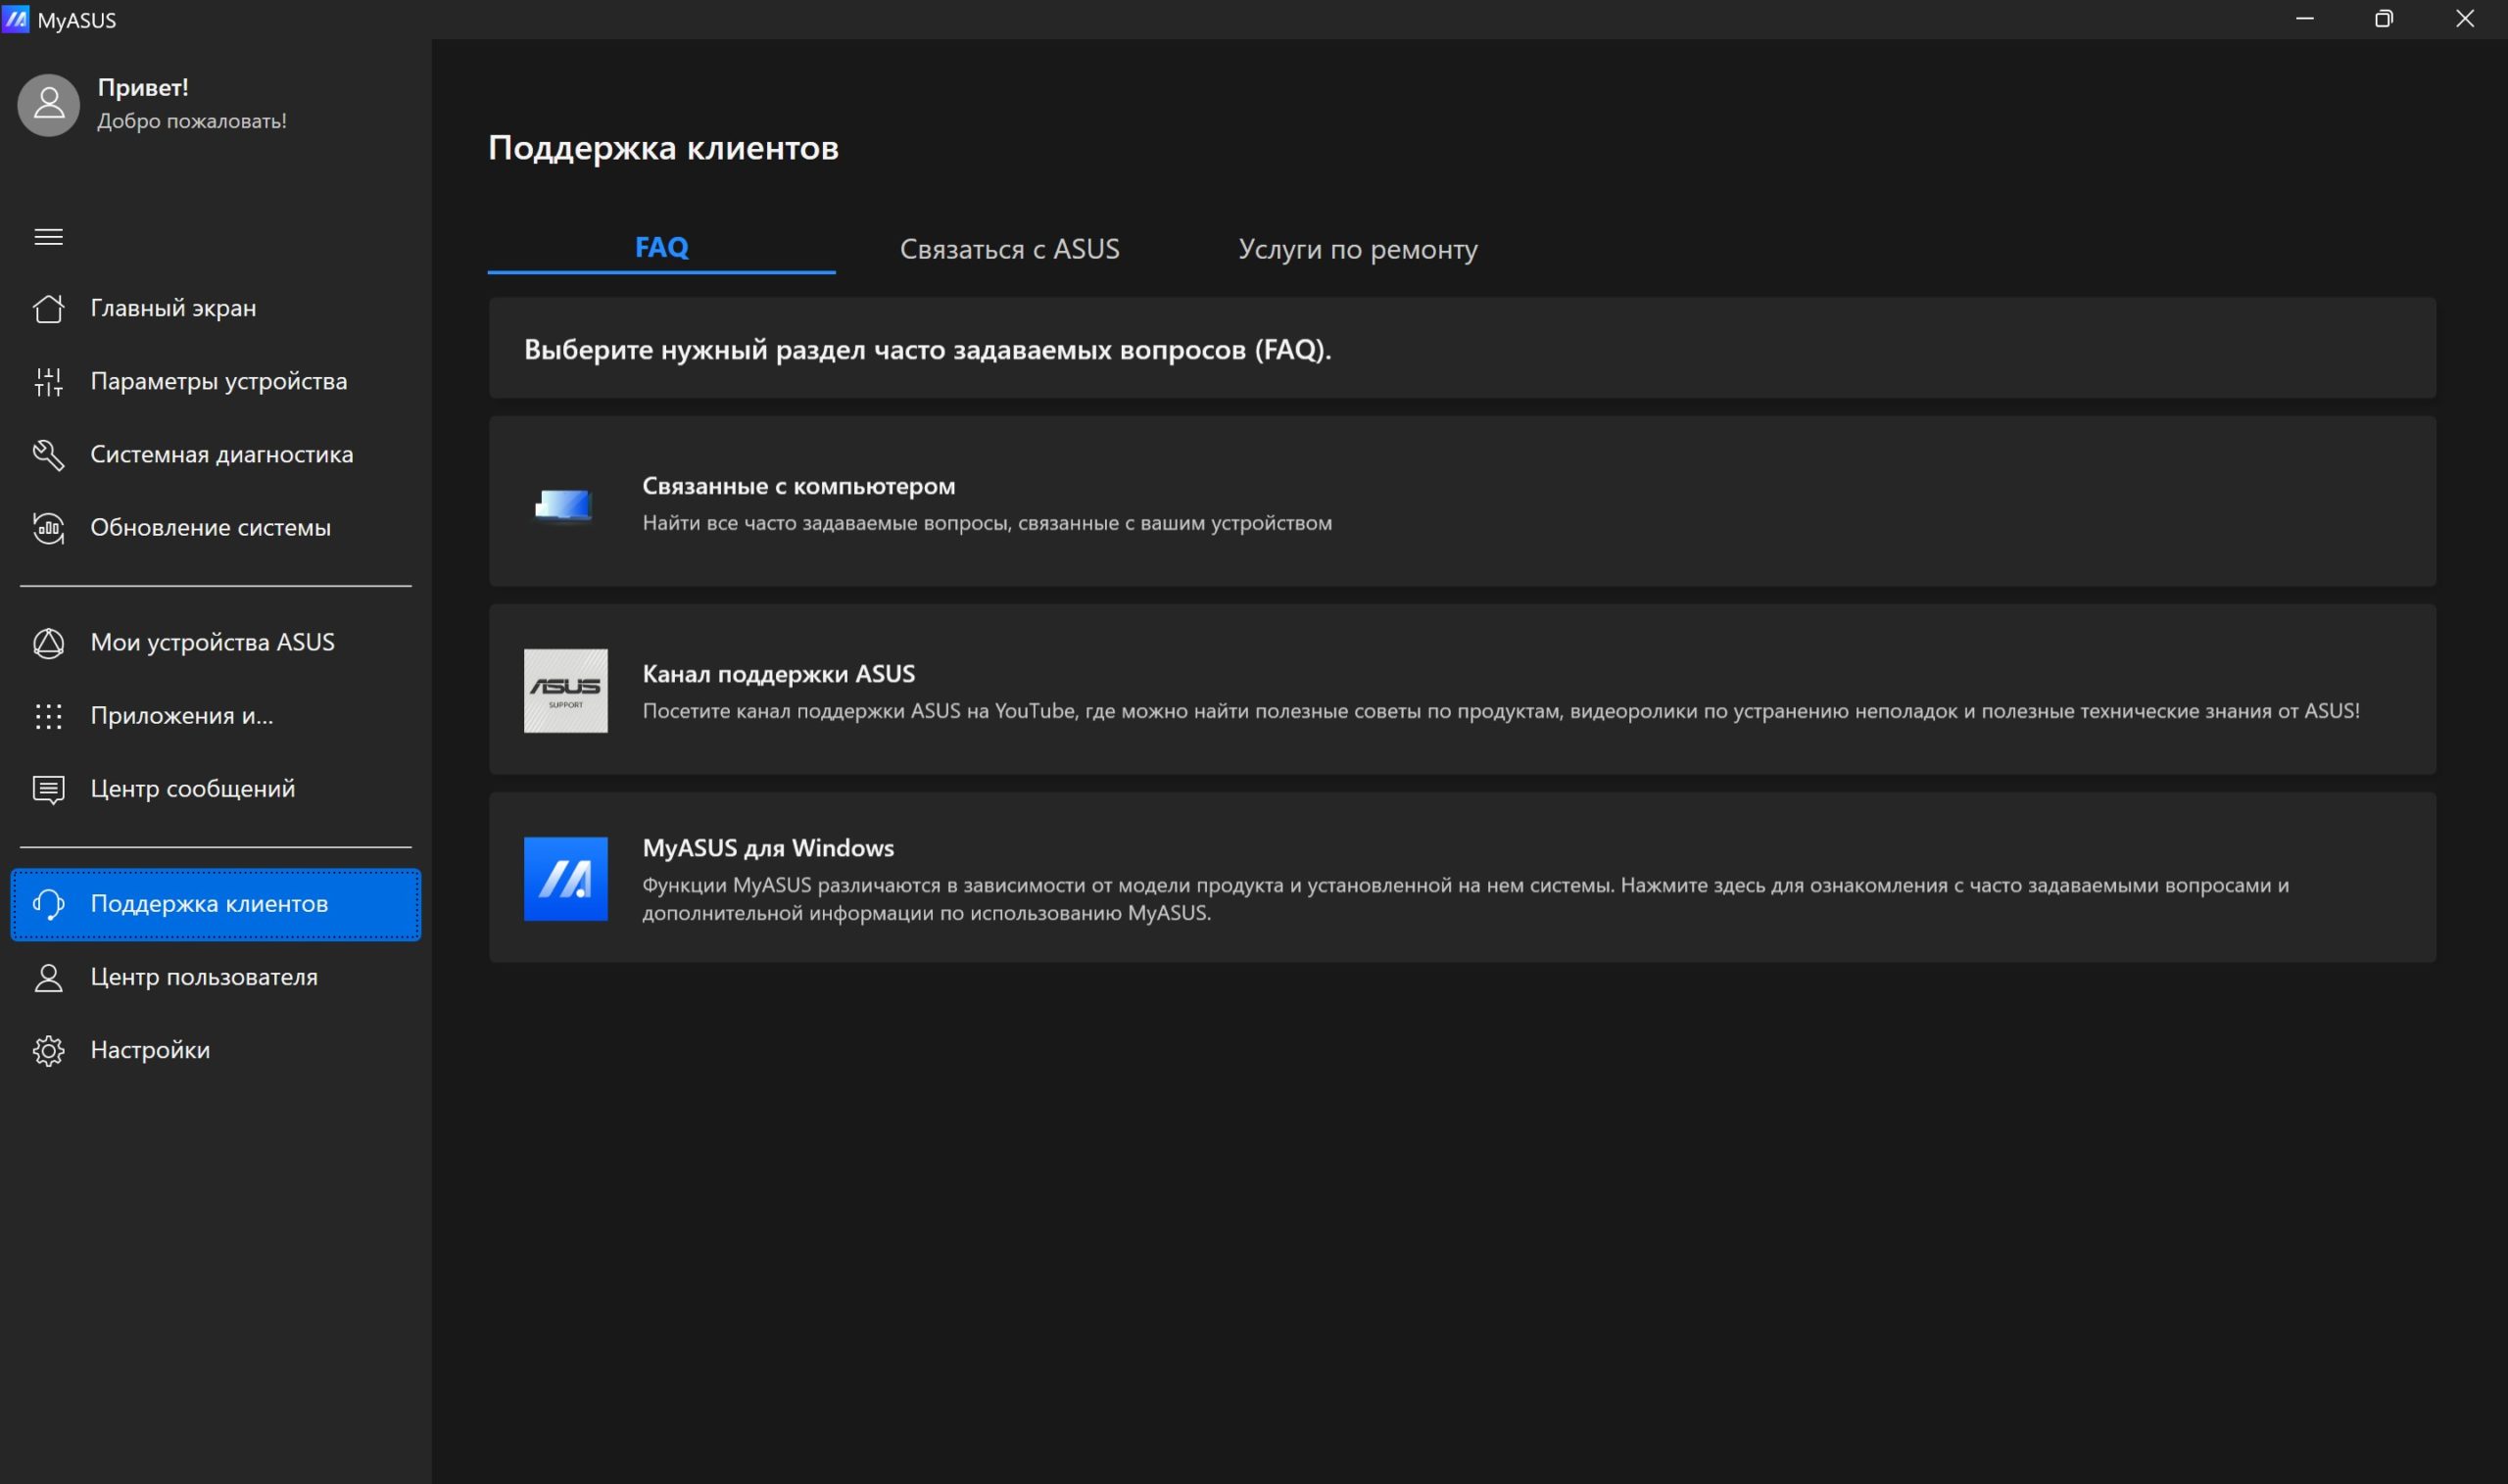
Task: Click the update icon for Обновление системы
Action: coord(48,527)
